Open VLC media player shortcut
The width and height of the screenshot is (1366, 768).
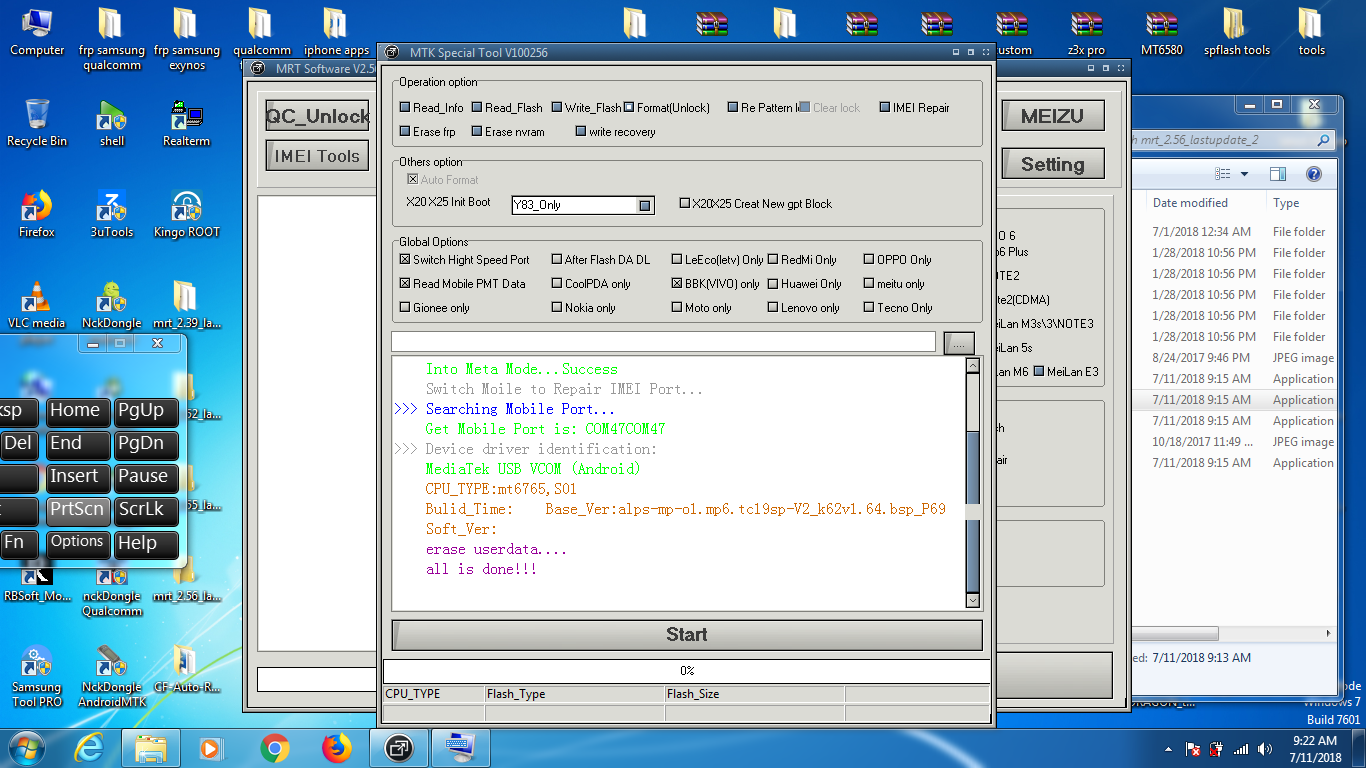pos(37,305)
